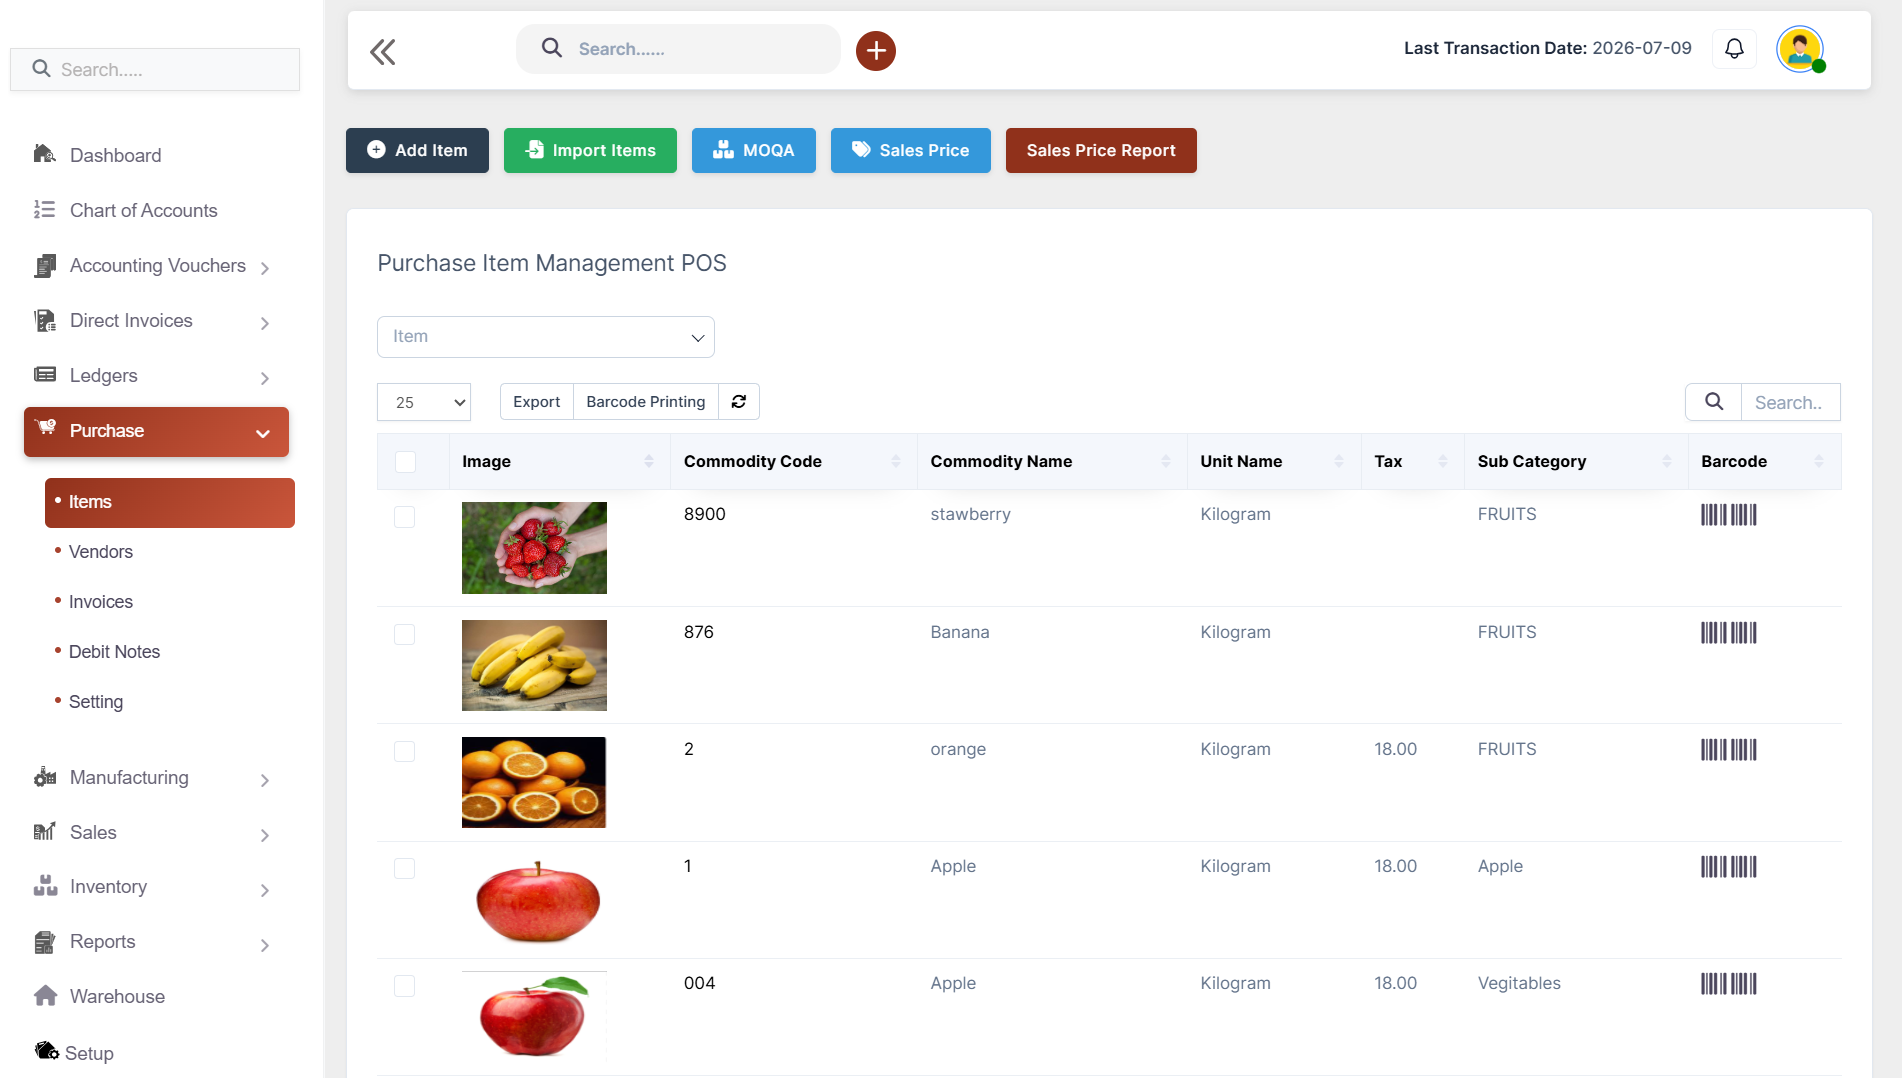Sort by Barcode column arrows
This screenshot has width=1902, height=1078.
click(1818, 461)
